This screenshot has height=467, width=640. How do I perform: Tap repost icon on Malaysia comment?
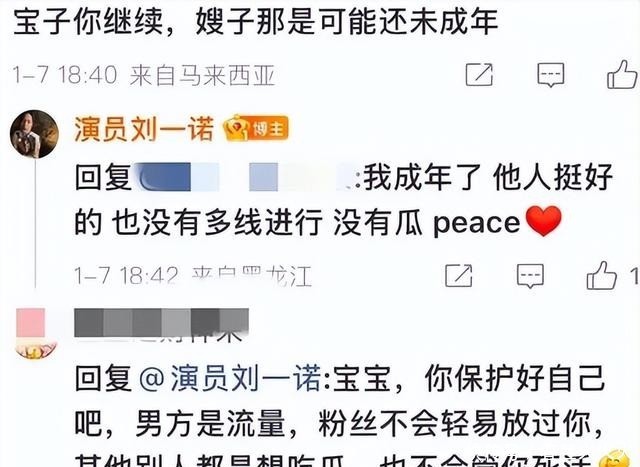click(x=479, y=75)
